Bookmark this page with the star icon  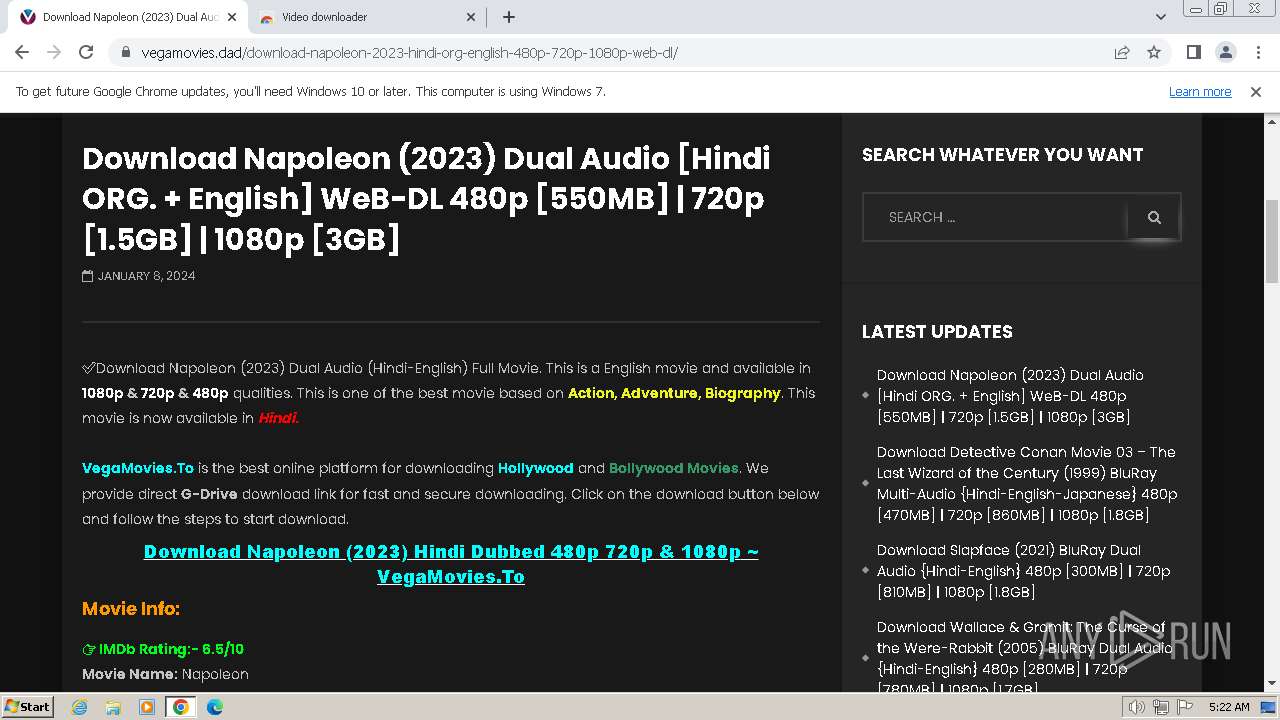[1154, 52]
